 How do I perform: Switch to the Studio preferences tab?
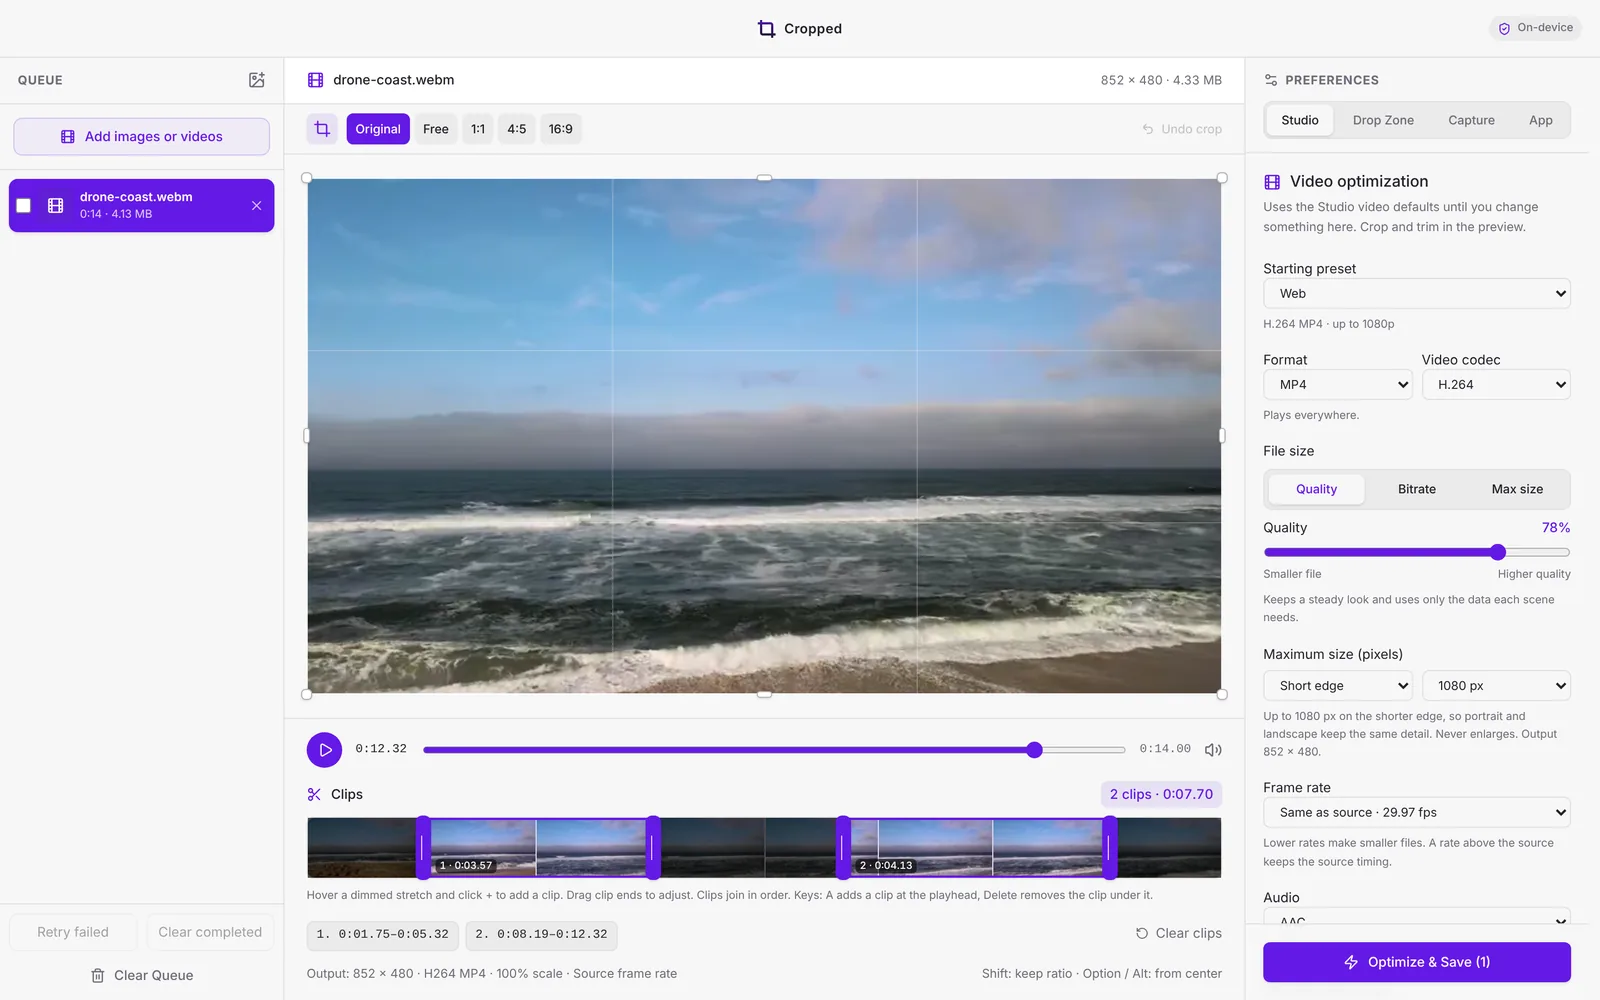coord(1300,120)
